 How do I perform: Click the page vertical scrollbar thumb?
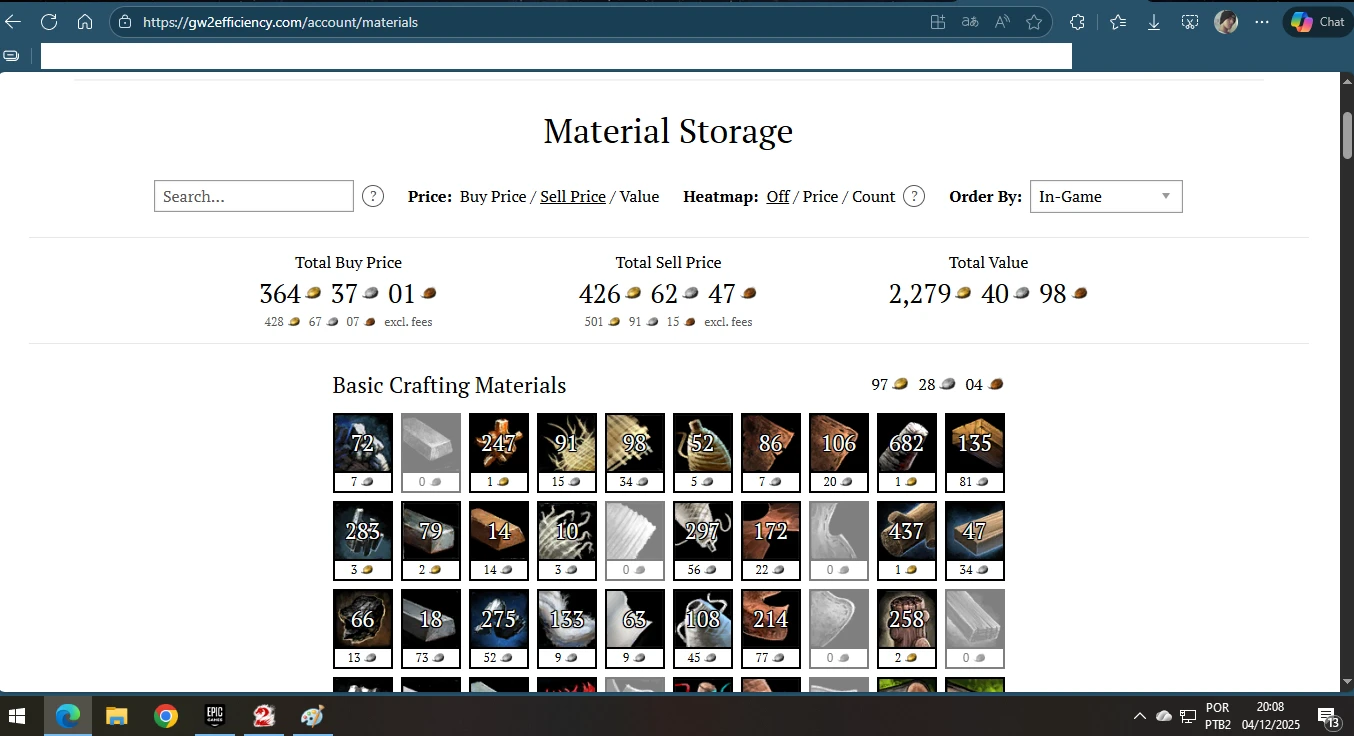(x=1346, y=135)
